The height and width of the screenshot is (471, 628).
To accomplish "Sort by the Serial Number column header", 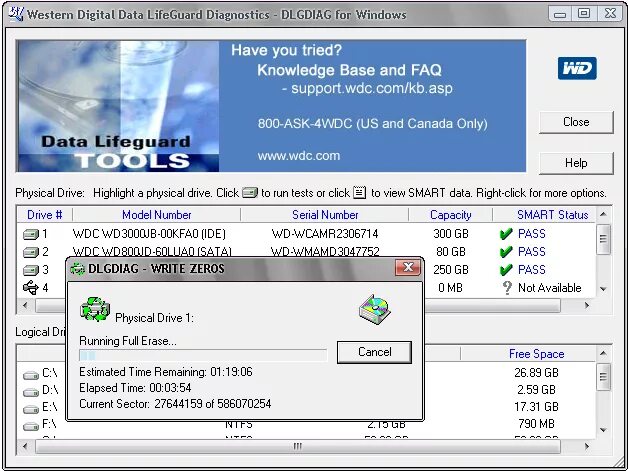I will click(325, 215).
